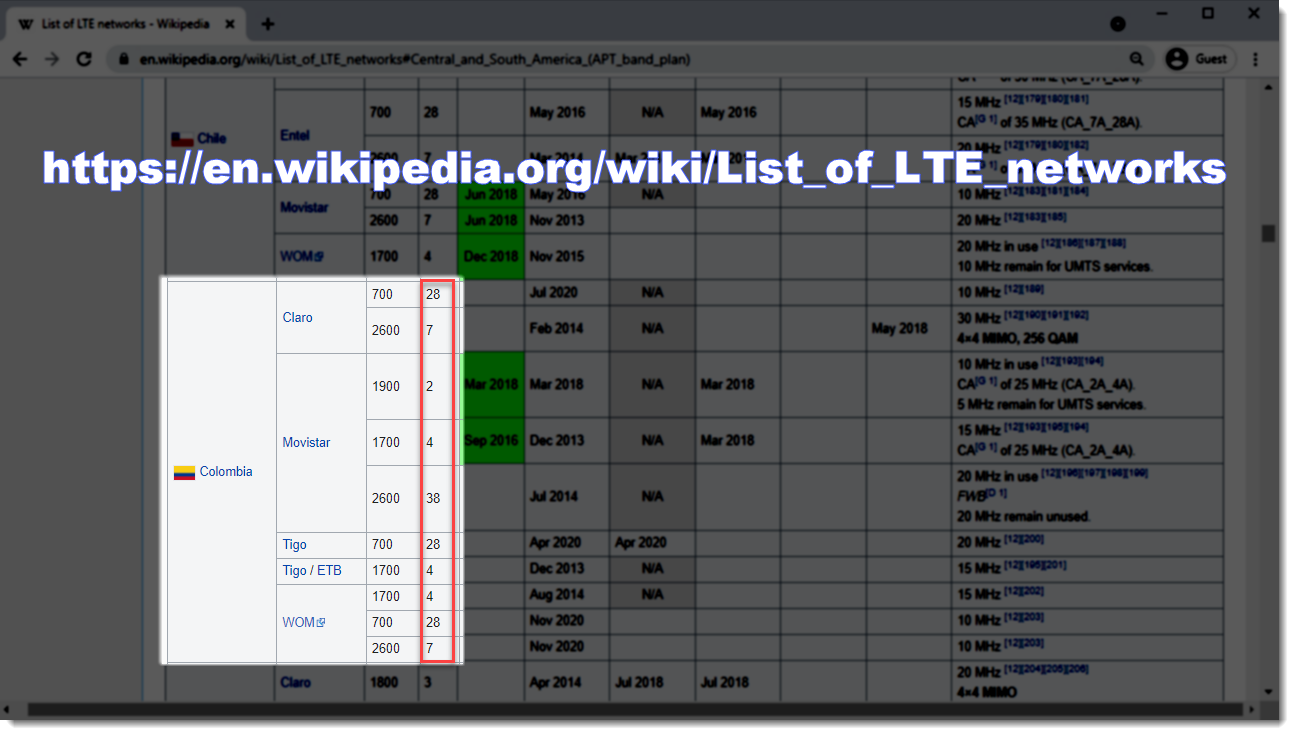
Task: Open reference [185] in Movistar's 20 MHz row
Action: 1057,217
